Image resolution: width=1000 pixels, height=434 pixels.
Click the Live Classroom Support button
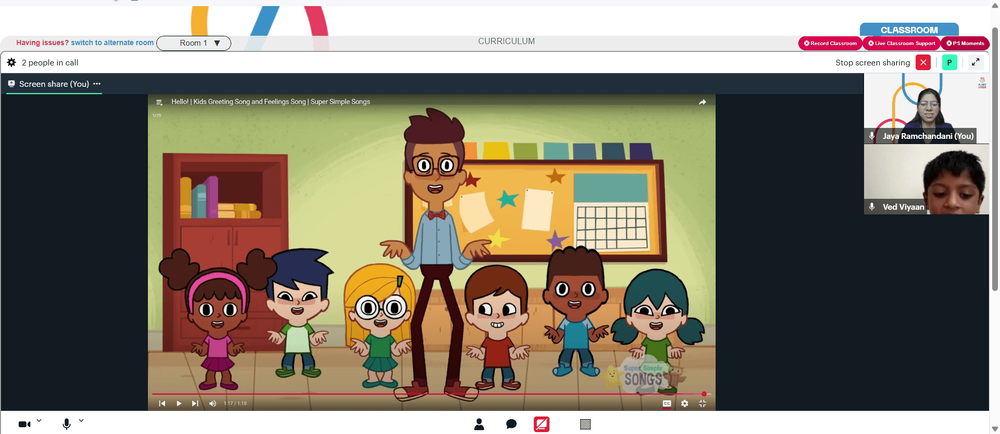(901, 43)
